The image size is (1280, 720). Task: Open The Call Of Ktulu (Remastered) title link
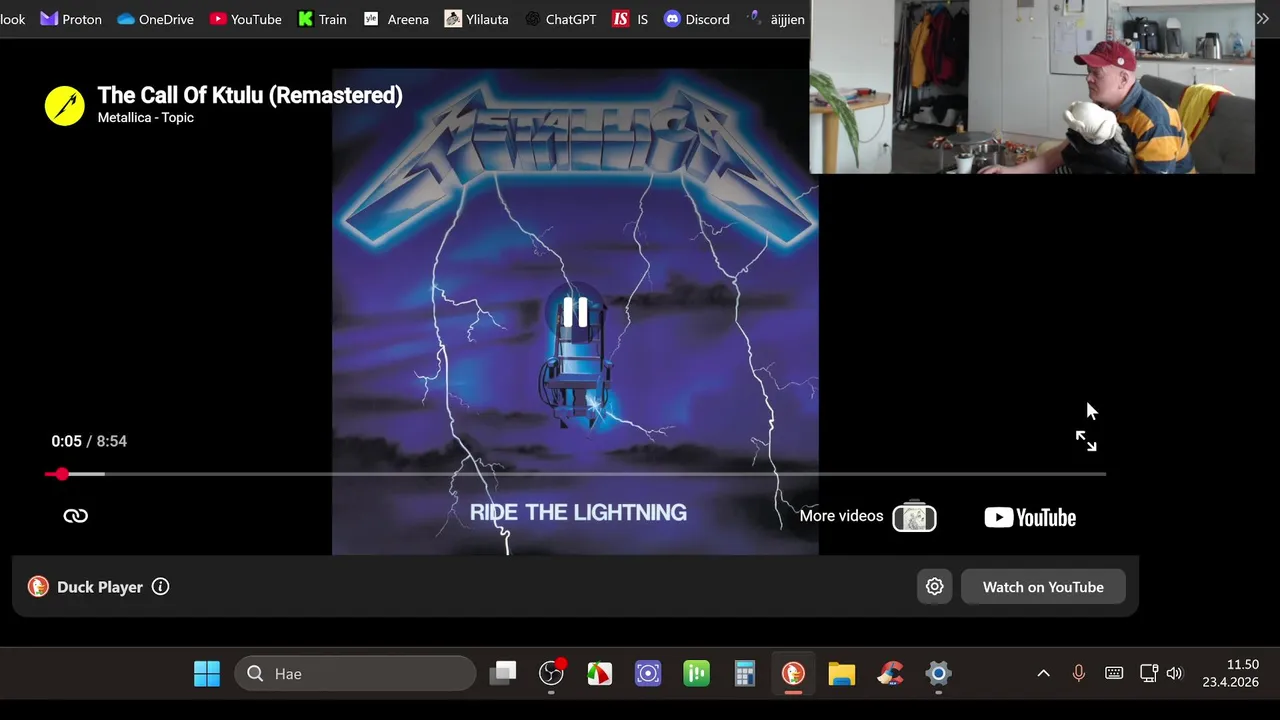click(250, 95)
